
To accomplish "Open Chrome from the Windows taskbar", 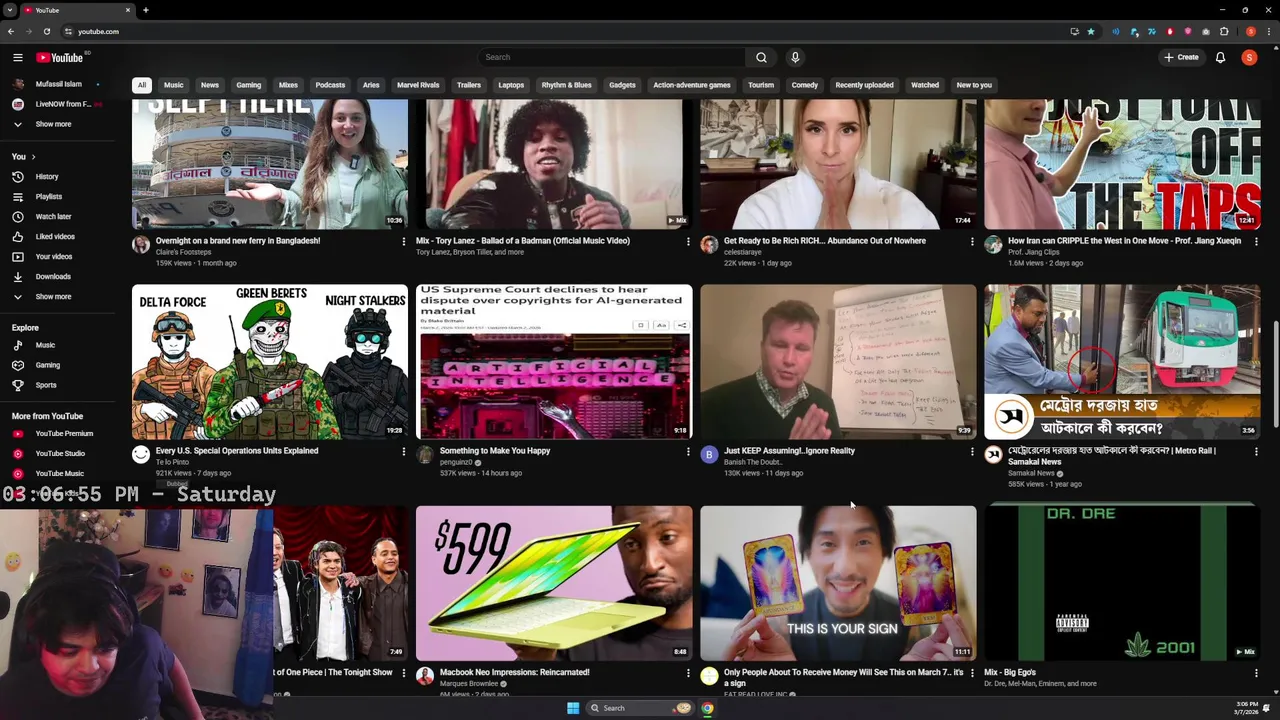I will [x=707, y=708].
